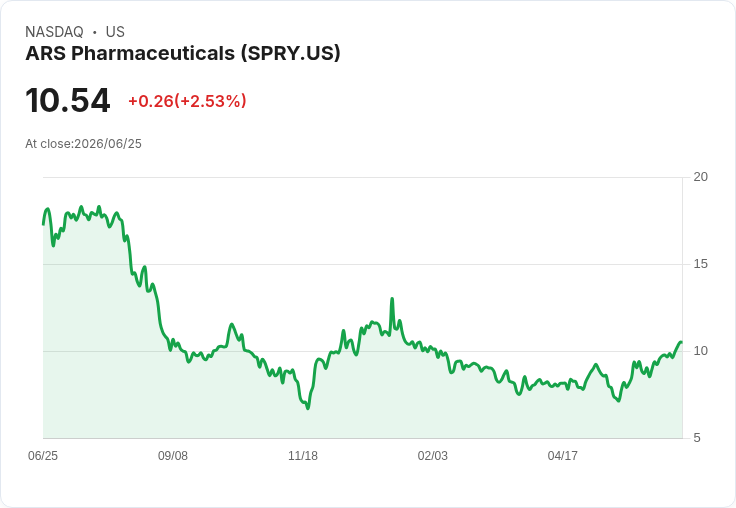Click the +0.26(+2.53%) change value
This screenshot has width=736, height=508.
click(x=187, y=101)
